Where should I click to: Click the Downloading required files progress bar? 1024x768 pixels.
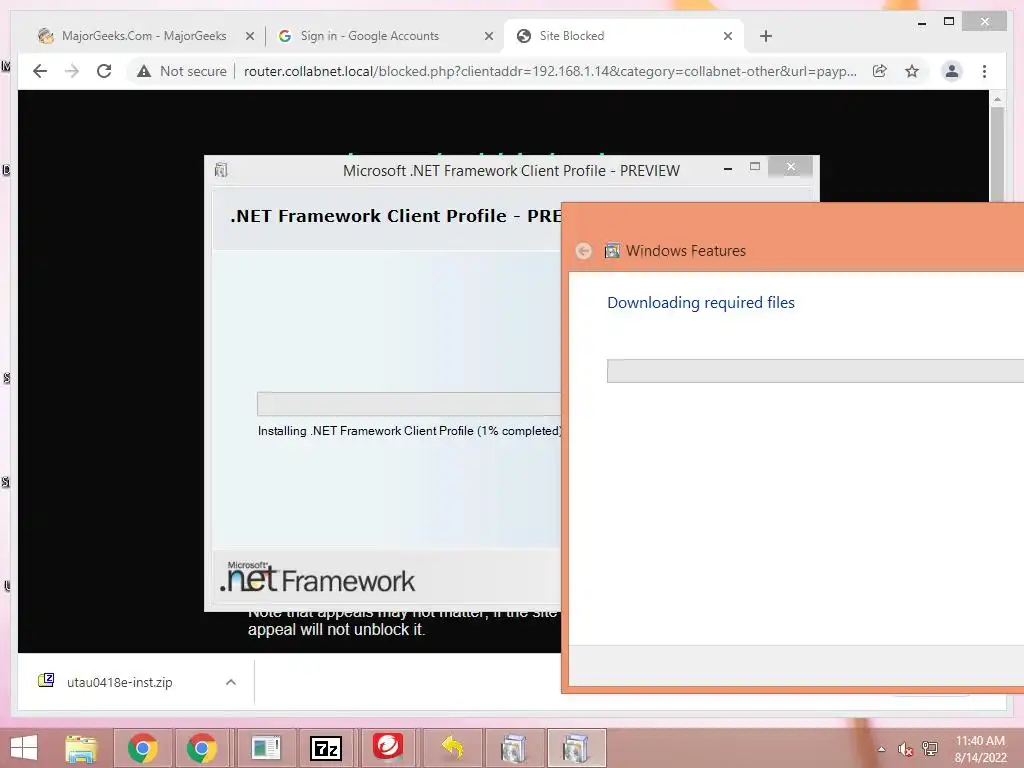815,371
